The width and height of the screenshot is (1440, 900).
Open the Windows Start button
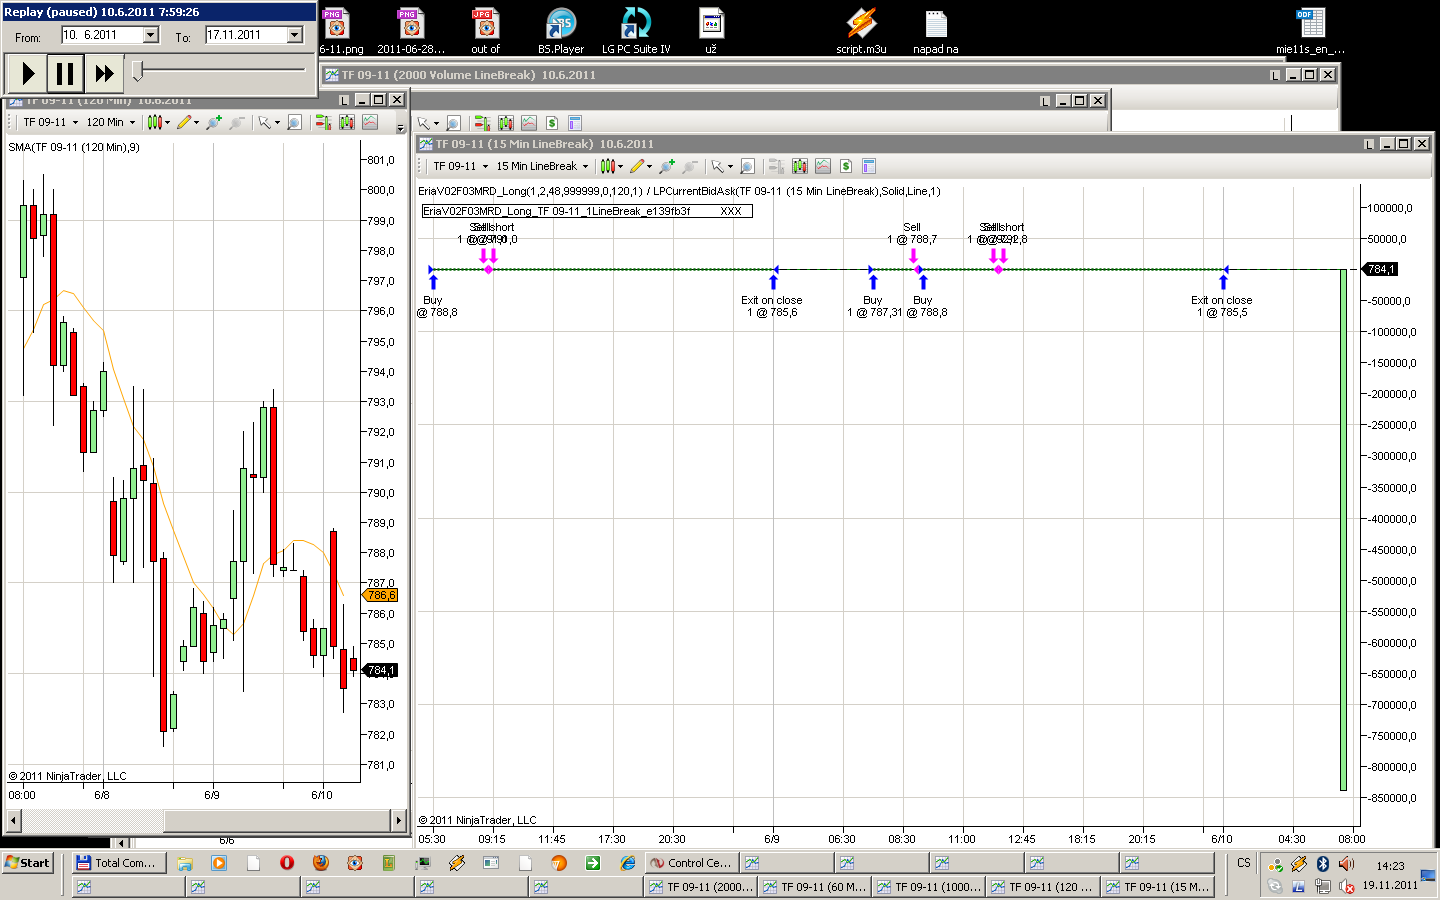27,862
